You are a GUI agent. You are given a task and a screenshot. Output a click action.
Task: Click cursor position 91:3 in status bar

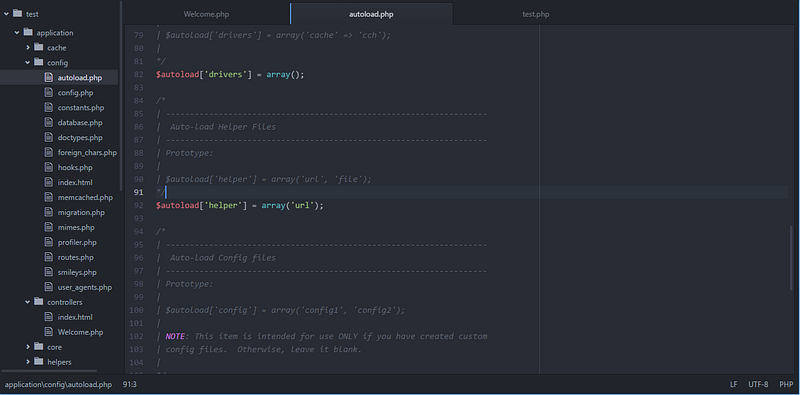tap(130, 384)
